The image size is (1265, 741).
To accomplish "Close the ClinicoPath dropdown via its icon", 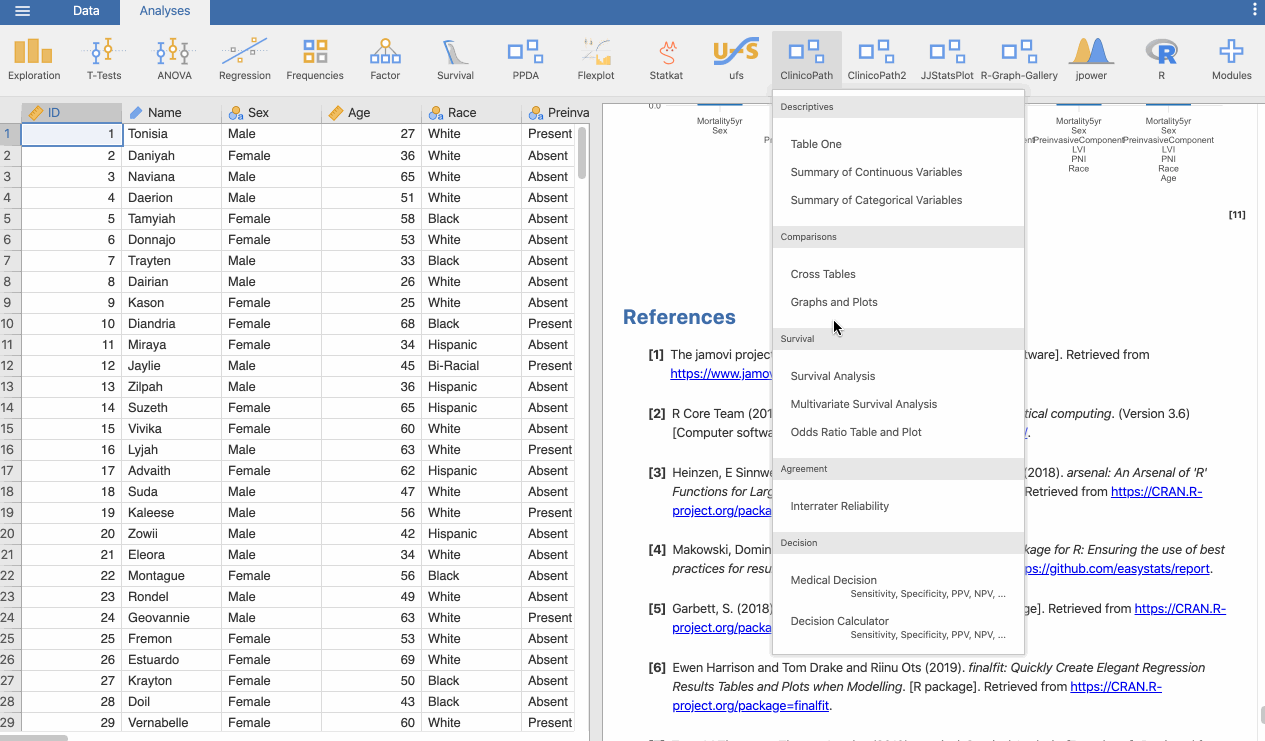I will [x=807, y=59].
